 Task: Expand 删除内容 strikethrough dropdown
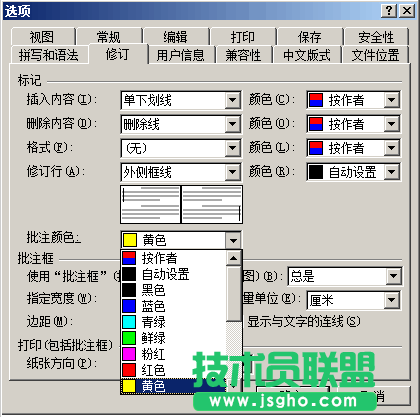coord(232,124)
